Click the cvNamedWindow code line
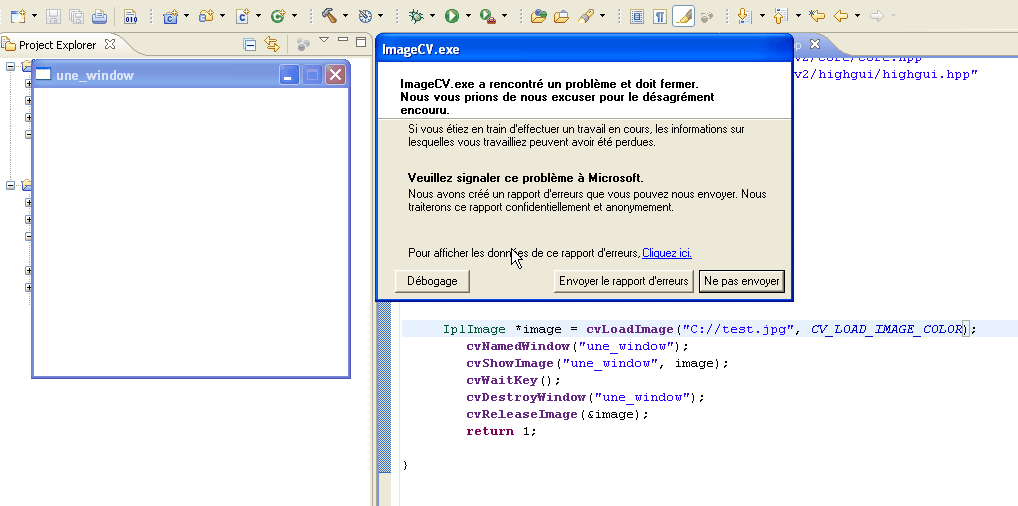 click(577, 346)
